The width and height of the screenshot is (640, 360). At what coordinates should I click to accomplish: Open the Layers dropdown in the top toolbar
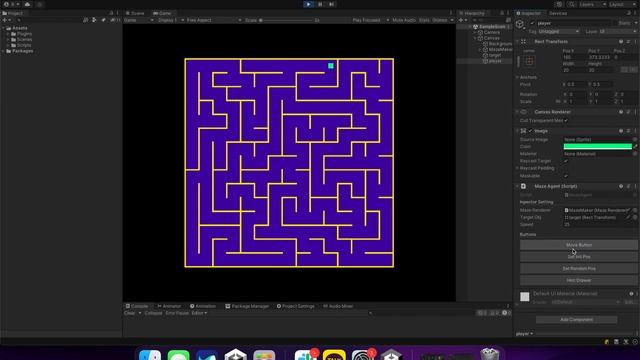[x=592, y=4]
